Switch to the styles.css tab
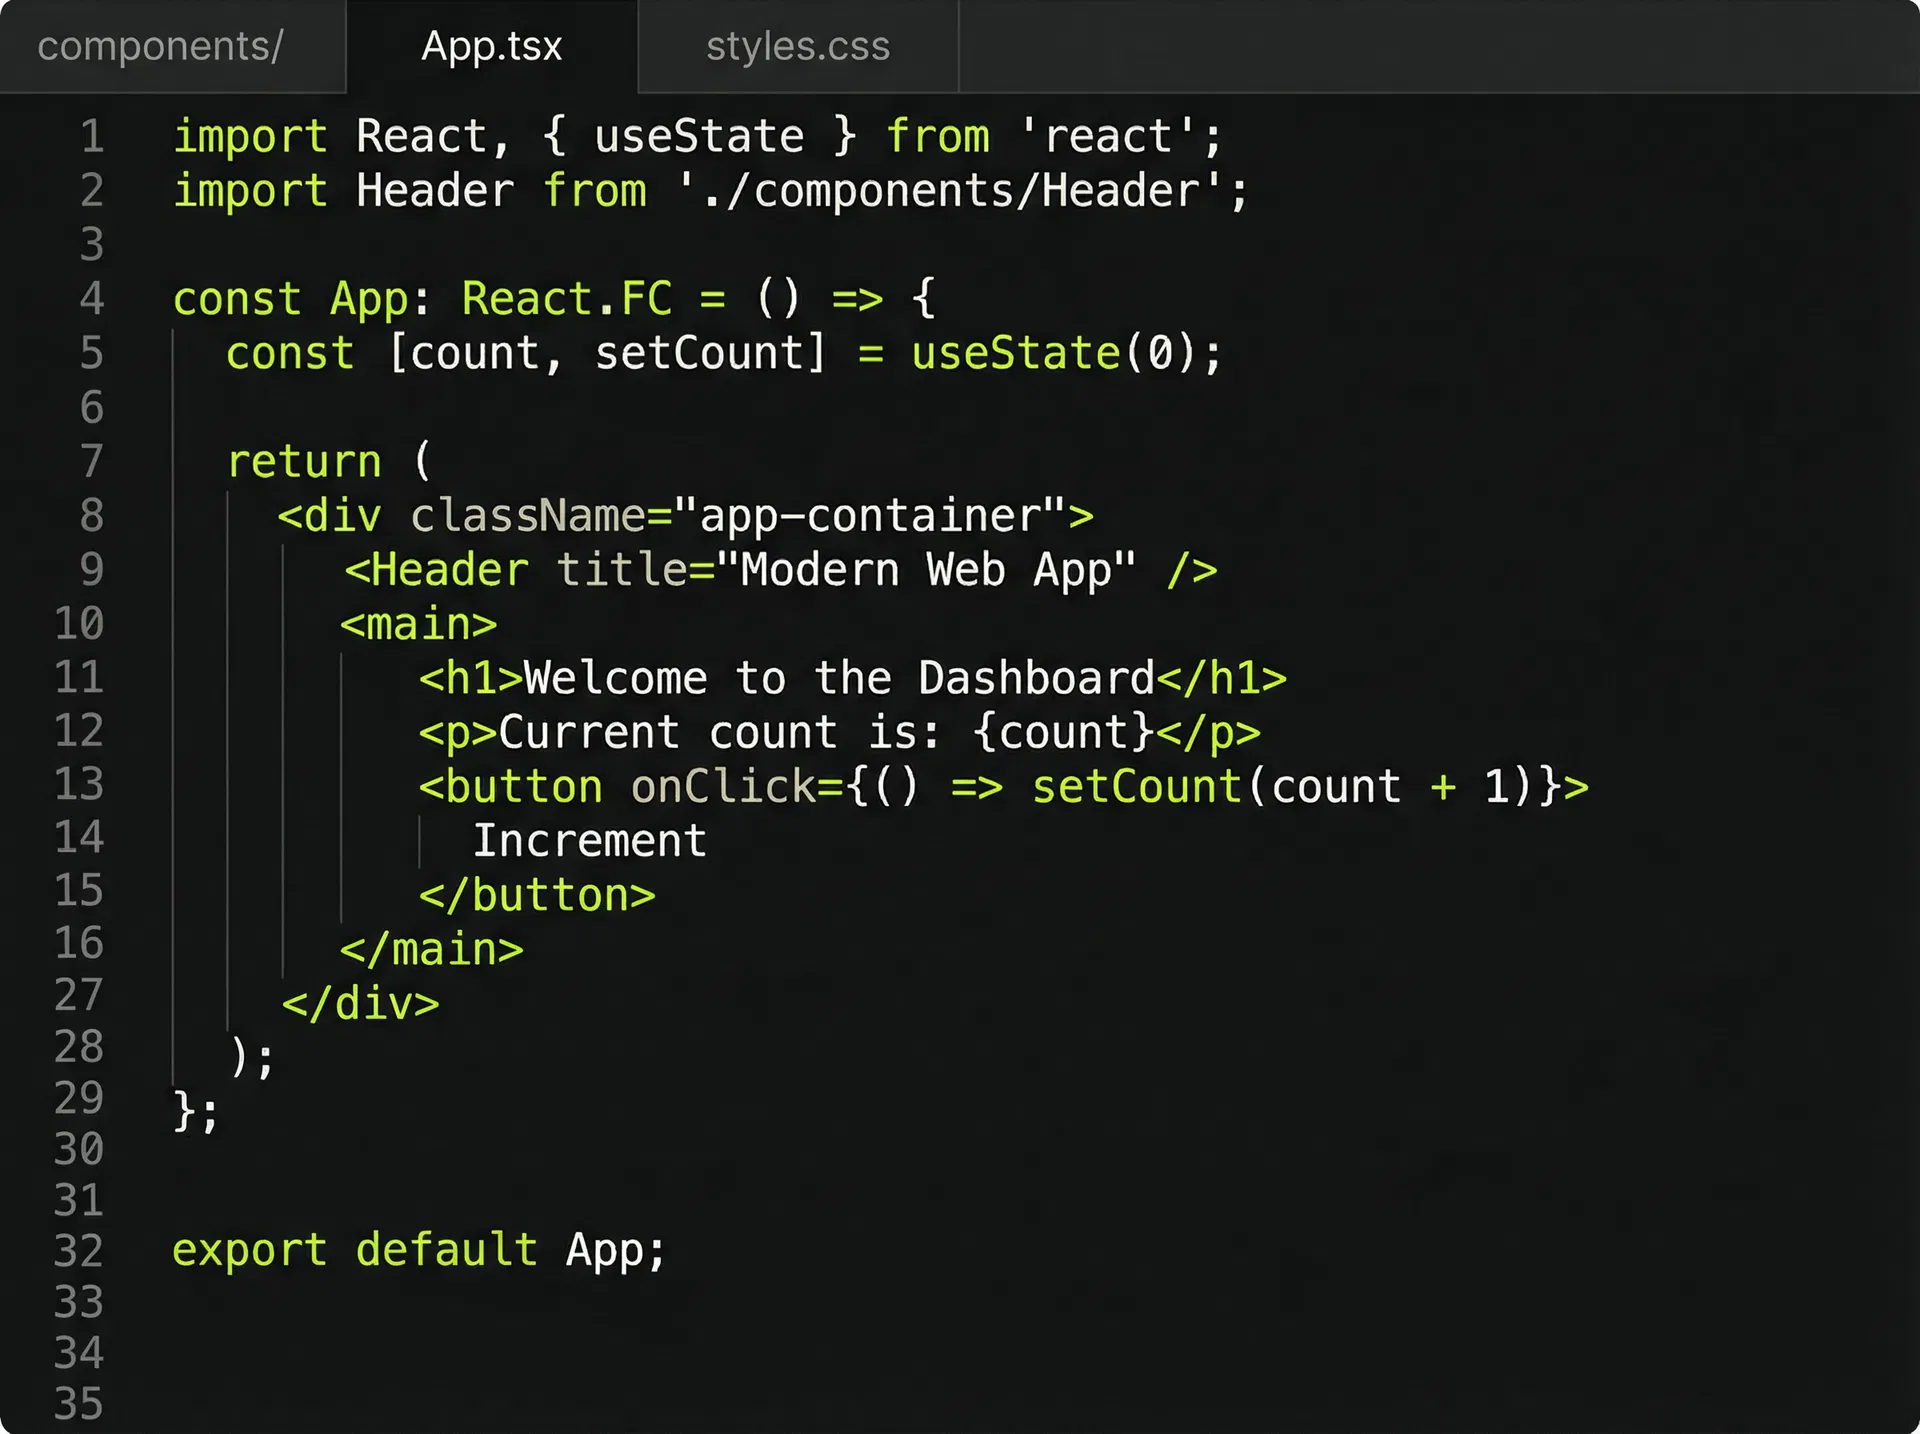1920x1434 pixels. (797, 46)
